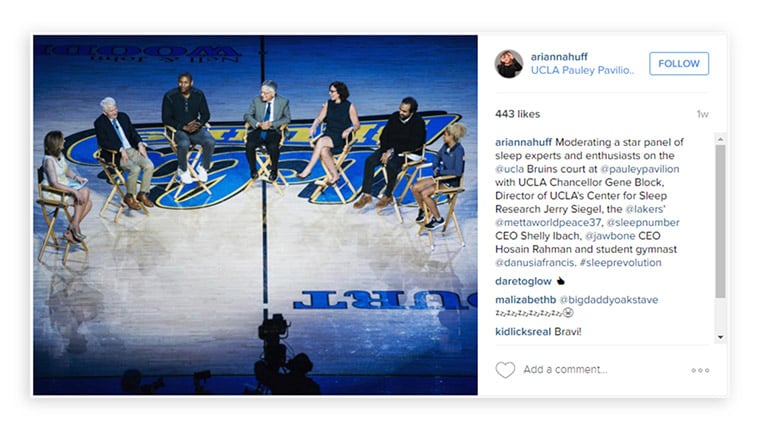This screenshot has width=760, height=435.
Task: Open the ariannahuff username in header
Action: [x=559, y=57]
